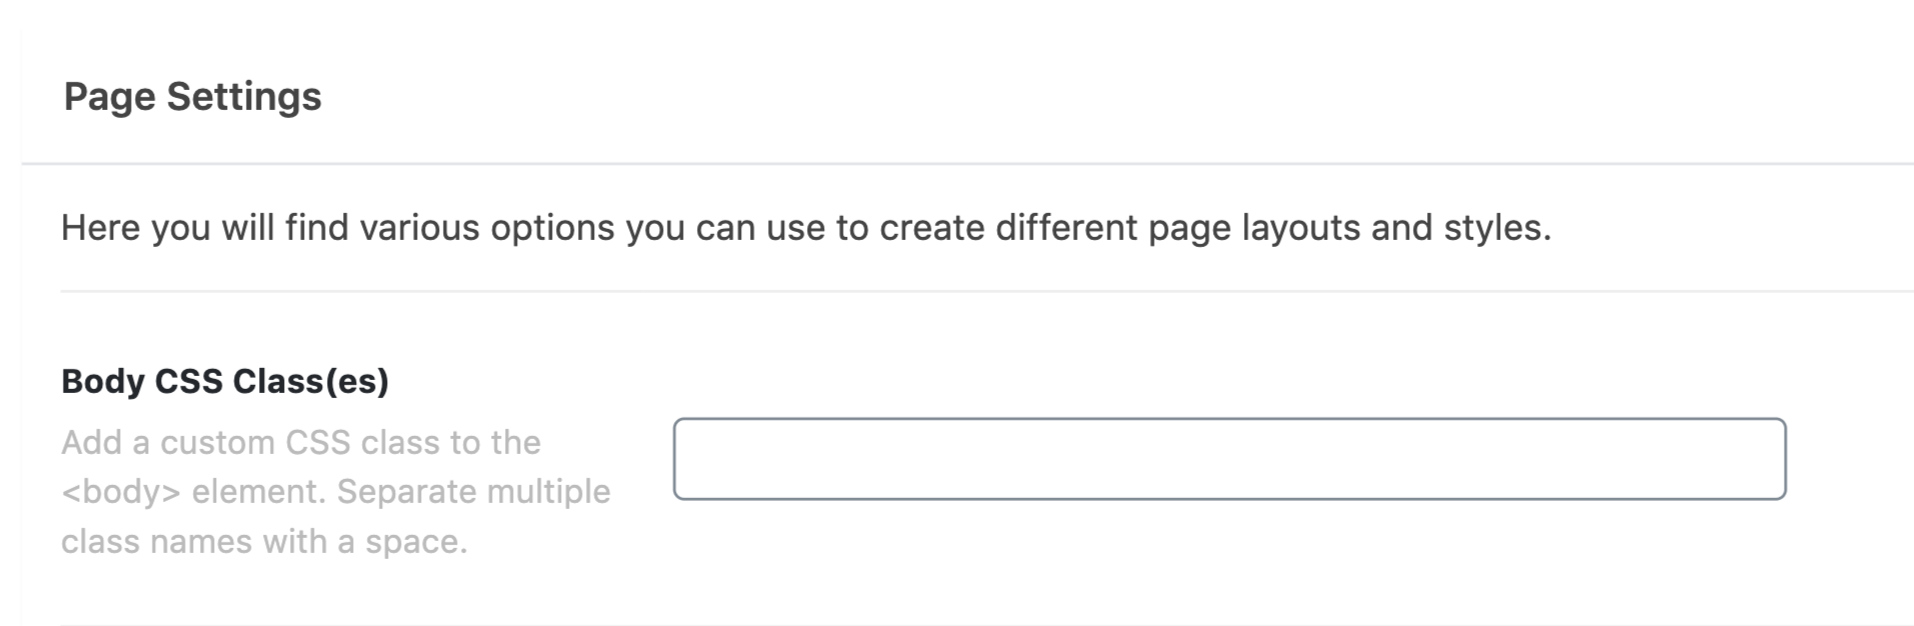This screenshot has height=626, width=1914.
Task: Click the divider line under Page Settings
Action: pos(956,158)
